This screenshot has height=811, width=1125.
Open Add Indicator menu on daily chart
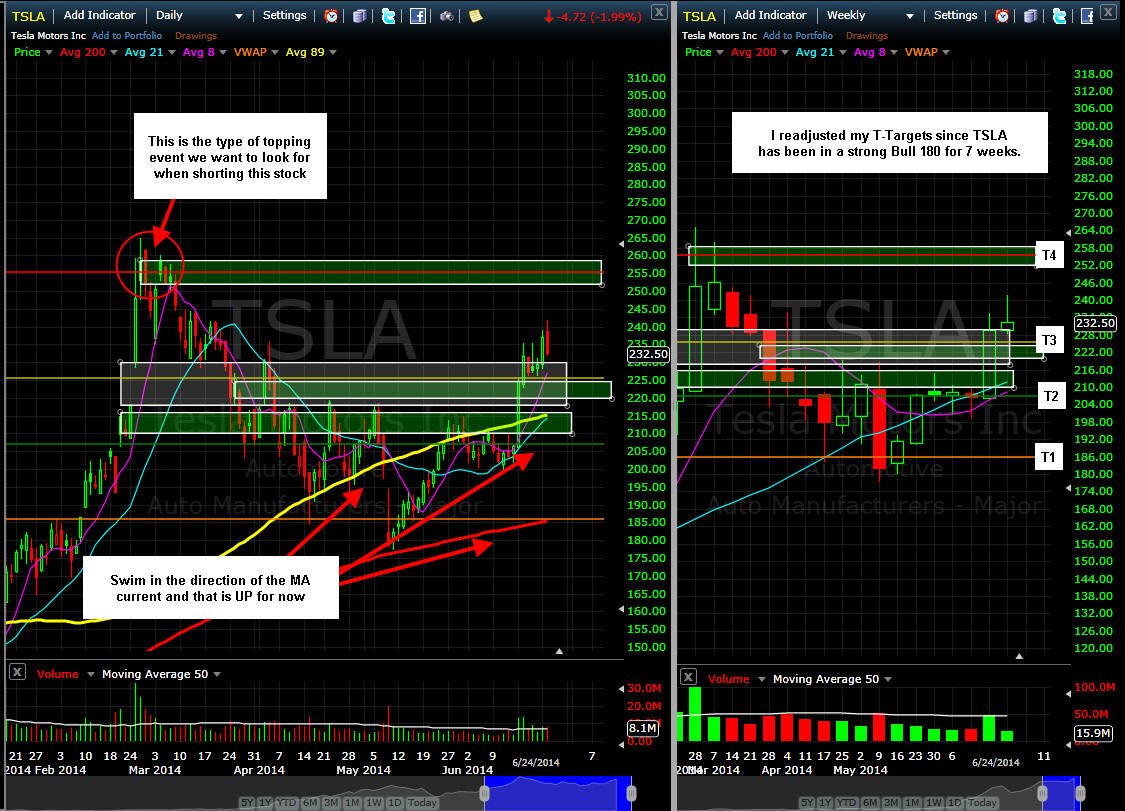(x=99, y=15)
